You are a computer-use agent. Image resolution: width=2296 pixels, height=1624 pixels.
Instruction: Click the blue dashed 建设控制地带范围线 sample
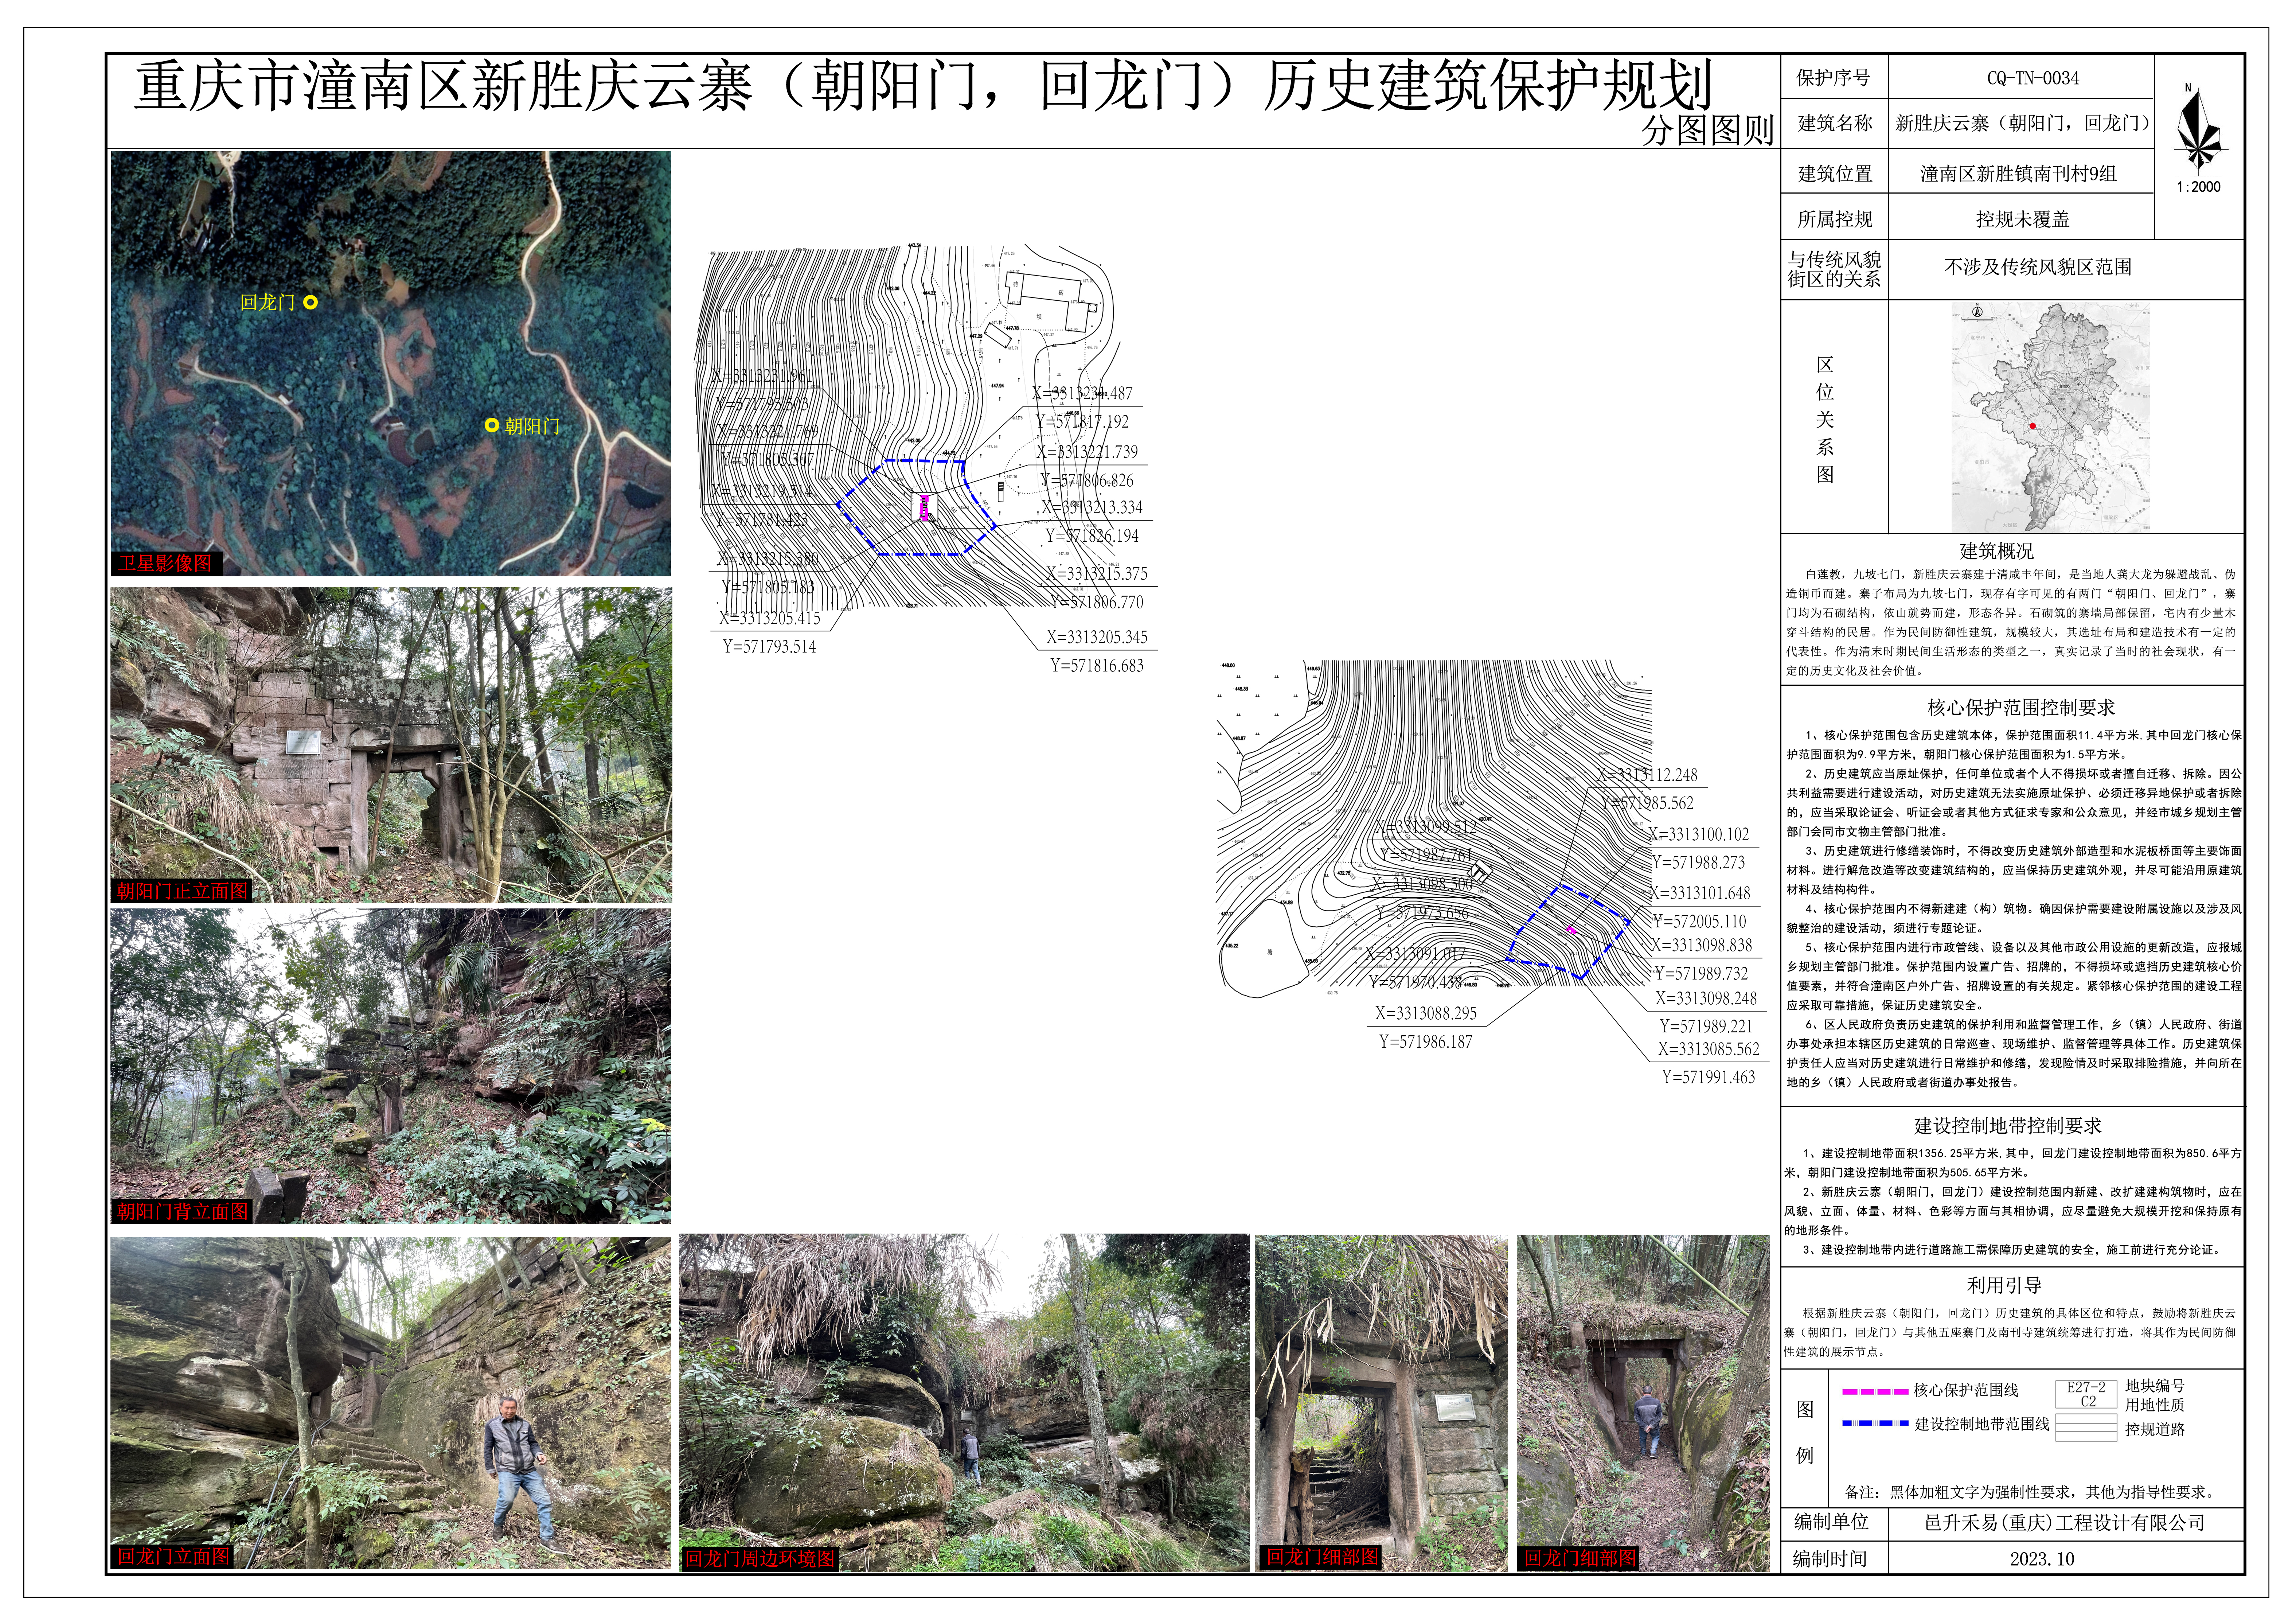point(1875,1423)
